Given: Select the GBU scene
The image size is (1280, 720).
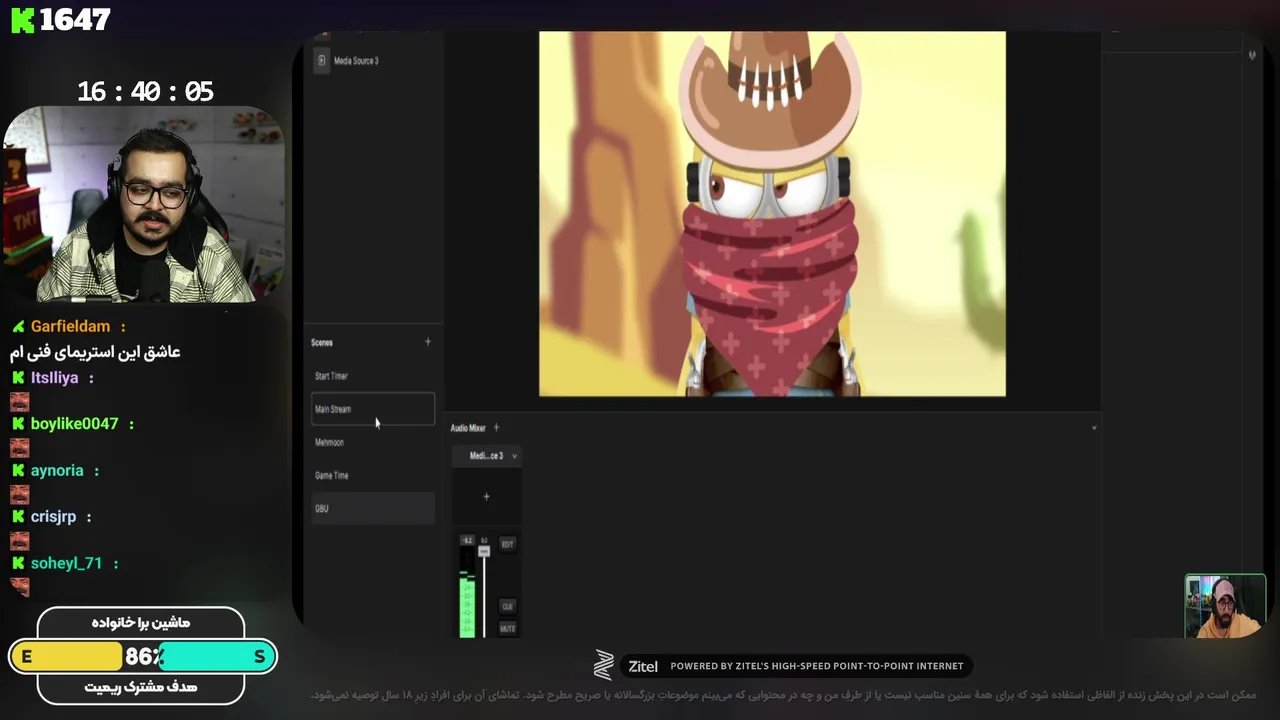Looking at the screenshot, I should click(x=372, y=508).
